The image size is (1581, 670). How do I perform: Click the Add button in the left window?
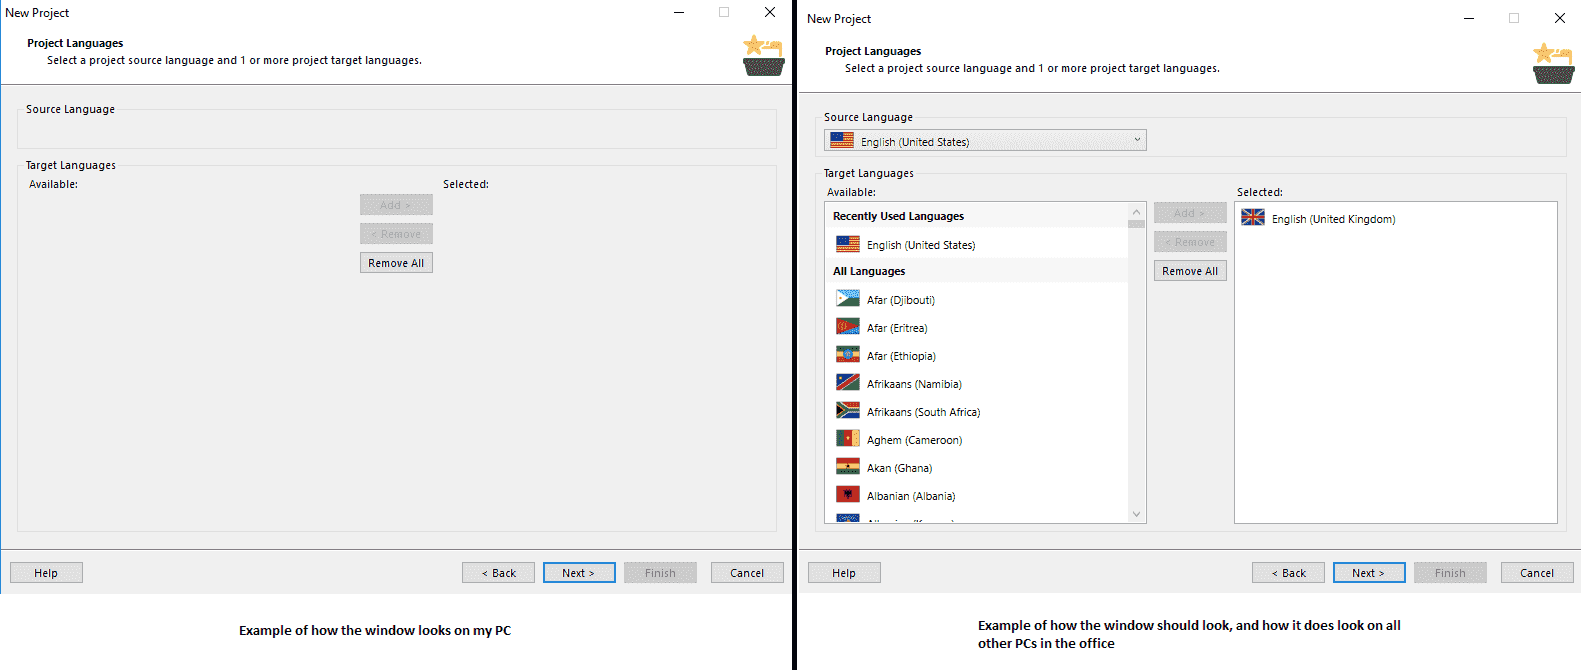396,205
